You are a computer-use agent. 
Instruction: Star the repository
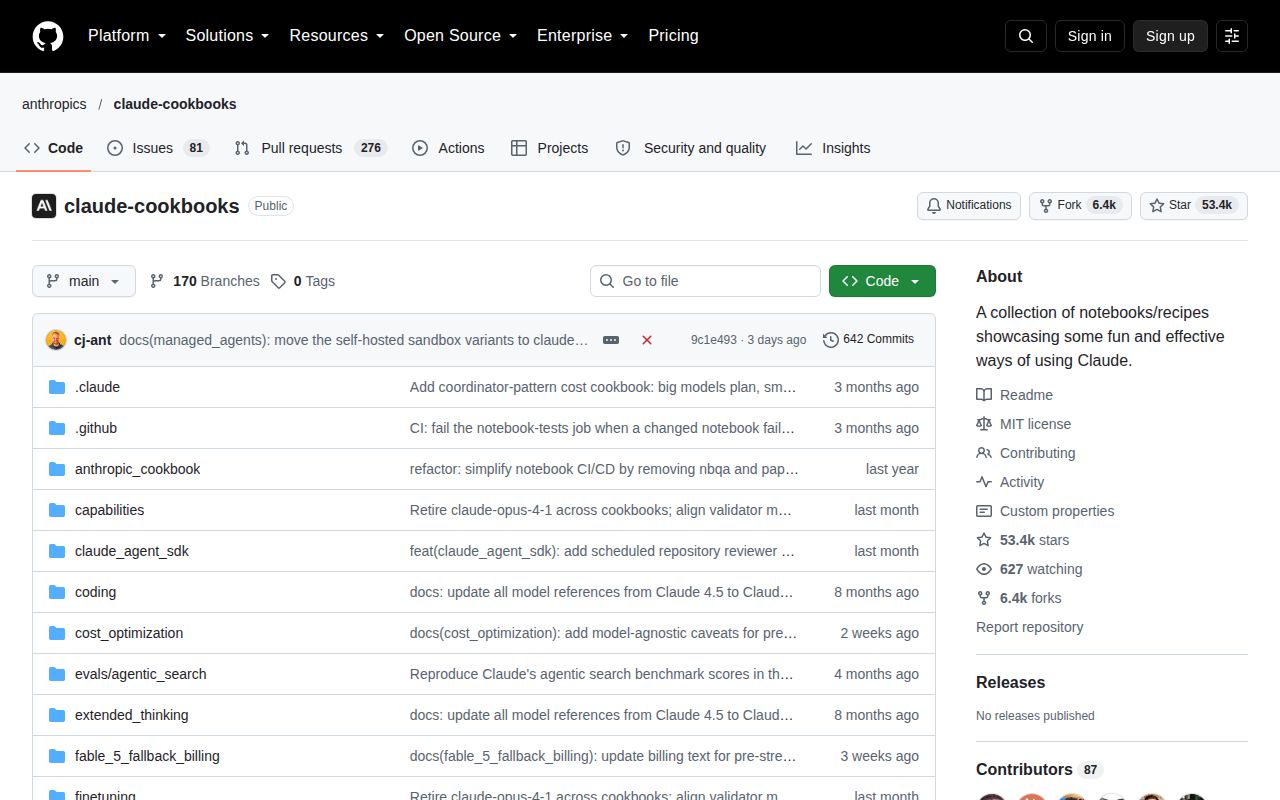coord(1194,205)
